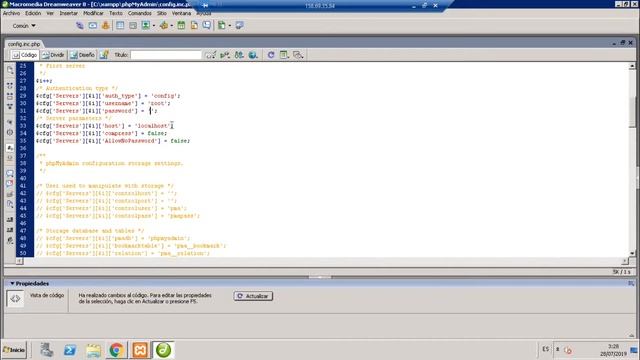The height and width of the screenshot is (360, 640).
Task: Click the Wrap Tag coding icon
Action: pyautogui.click(x=10, y=194)
